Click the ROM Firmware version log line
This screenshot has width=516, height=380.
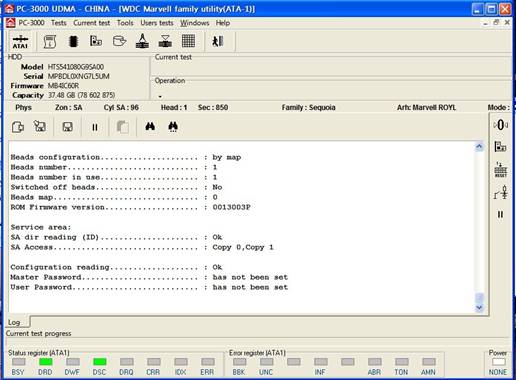(x=130, y=207)
